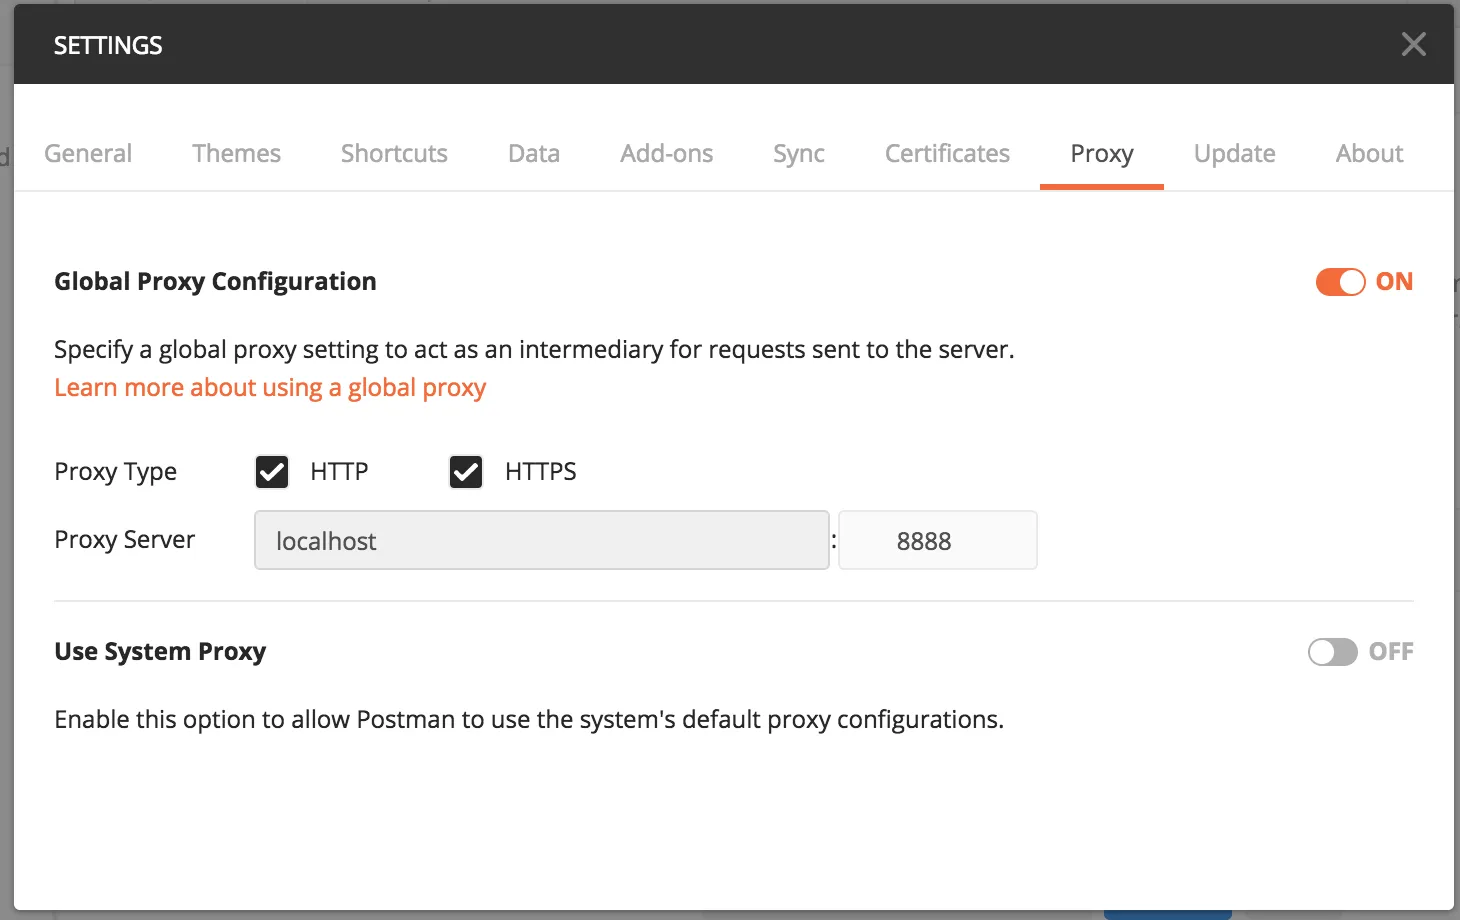Open the Add-ons tab
This screenshot has width=1460, height=920.
(x=666, y=153)
